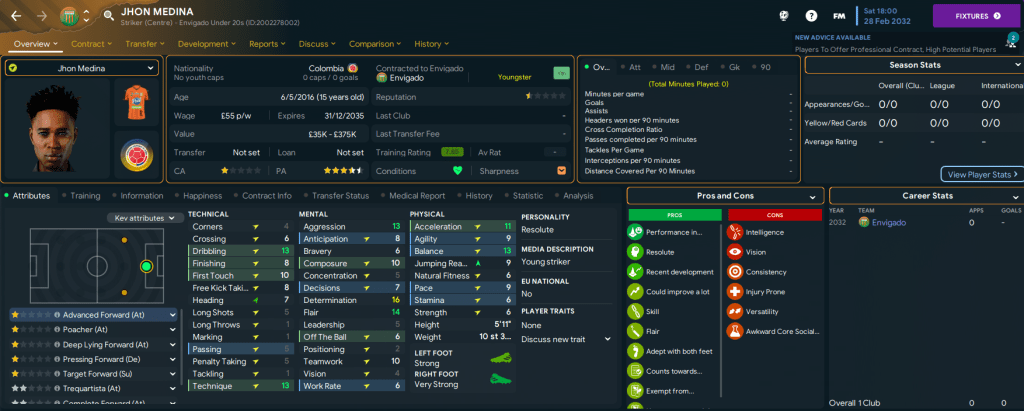1024x411 pixels.
Task: Click the green heart Conditions icon
Action: click(x=459, y=170)
